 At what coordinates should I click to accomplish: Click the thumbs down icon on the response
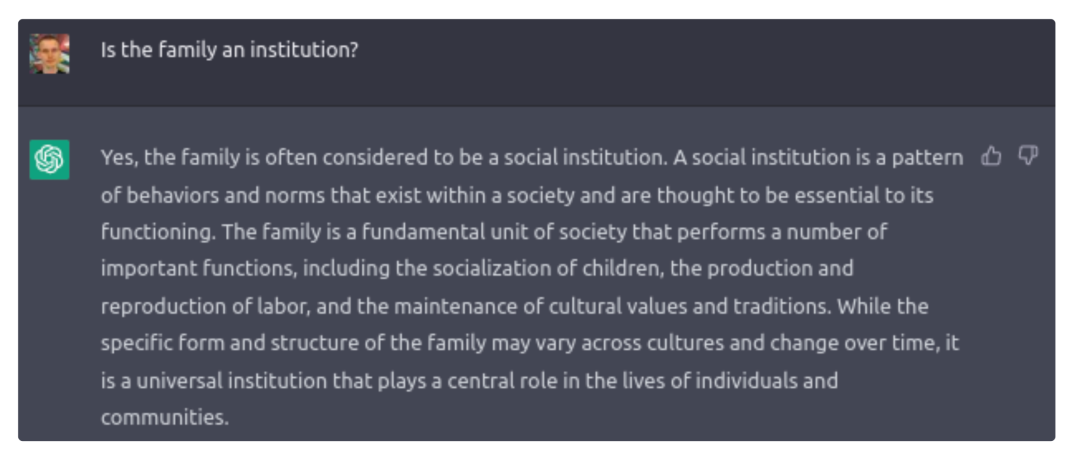(1028, 156)
